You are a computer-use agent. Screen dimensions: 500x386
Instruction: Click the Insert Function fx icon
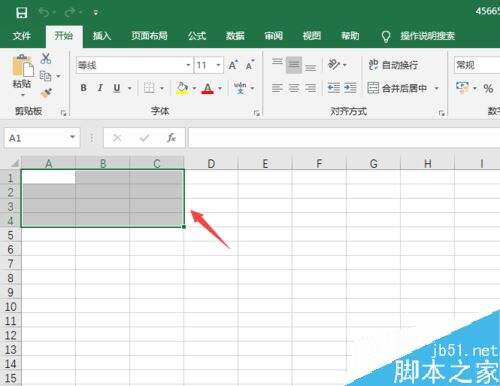point(171,138)
